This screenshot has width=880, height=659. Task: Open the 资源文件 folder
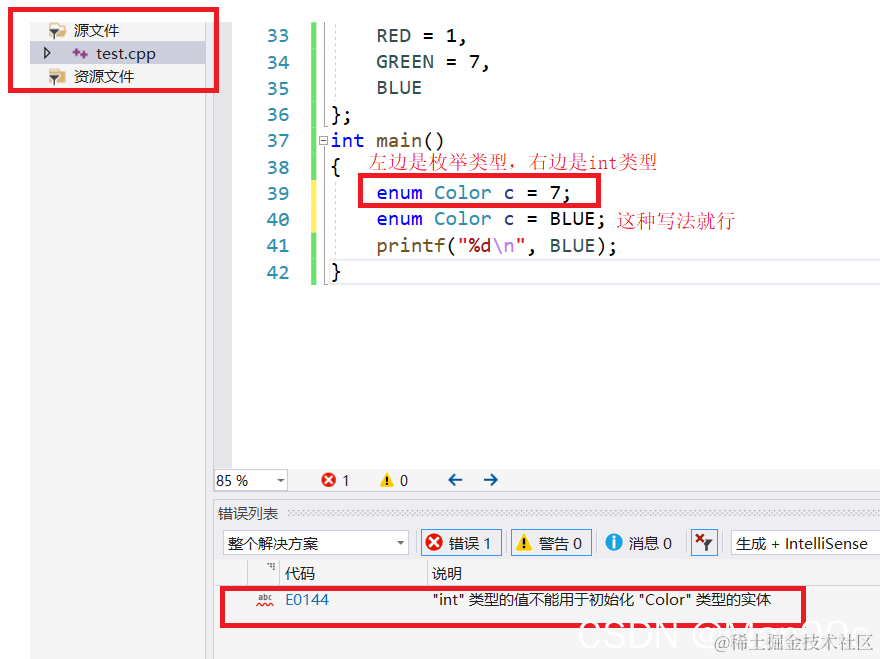[x=104, y=76]
